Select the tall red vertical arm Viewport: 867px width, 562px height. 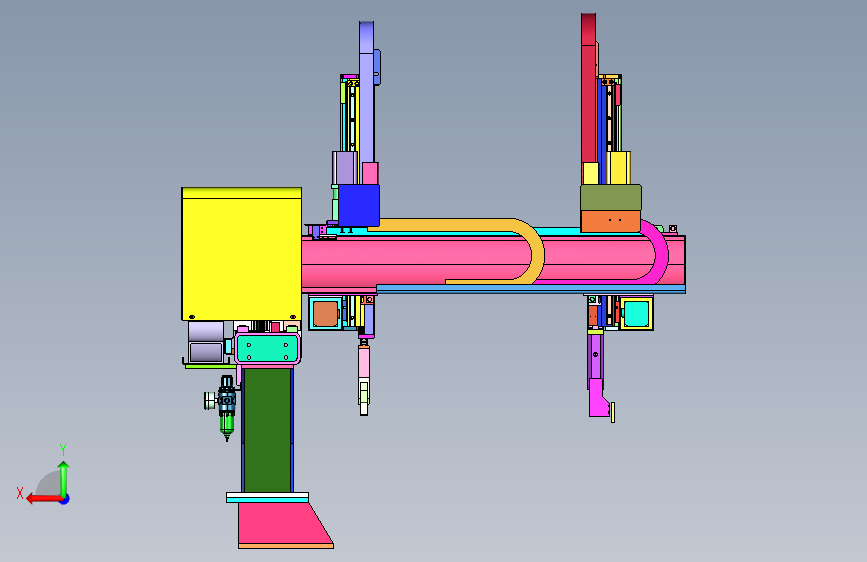pyautogui.click(x=588, y=89)
